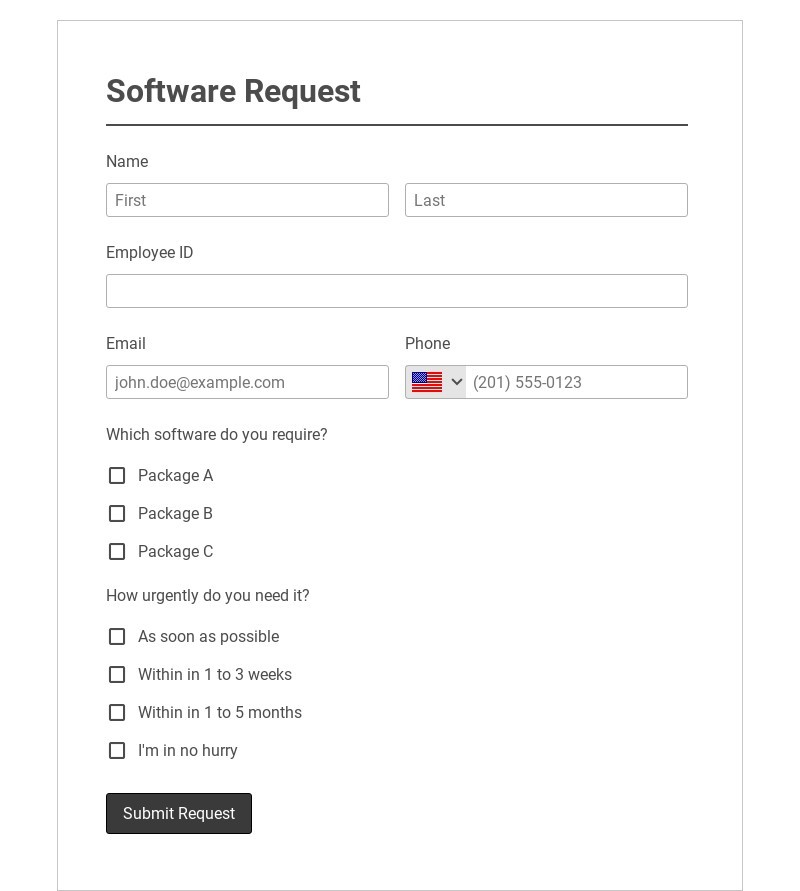The height and width of the screenshot is (891, 800).
Task: Click the "Email" field label
Action: tap(126, 344)
